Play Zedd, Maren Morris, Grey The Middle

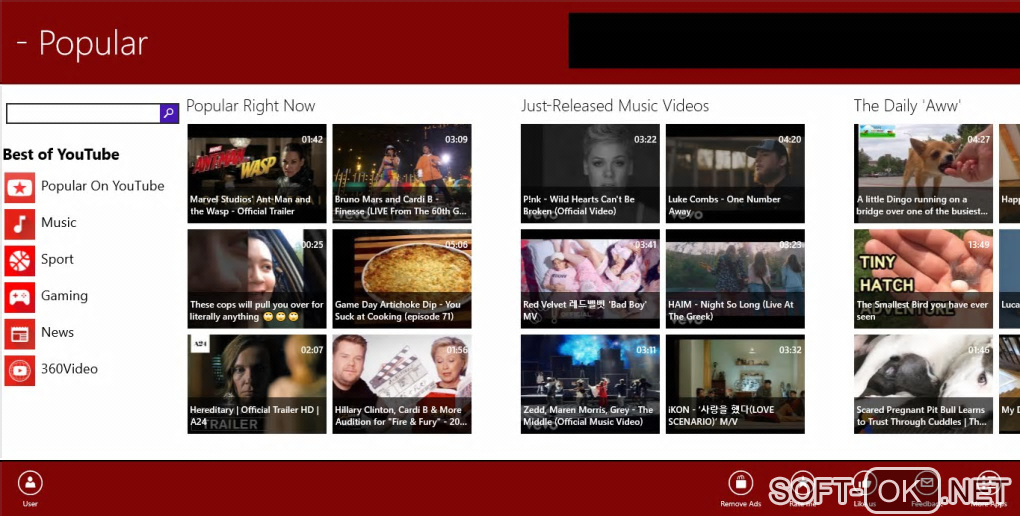590,384
